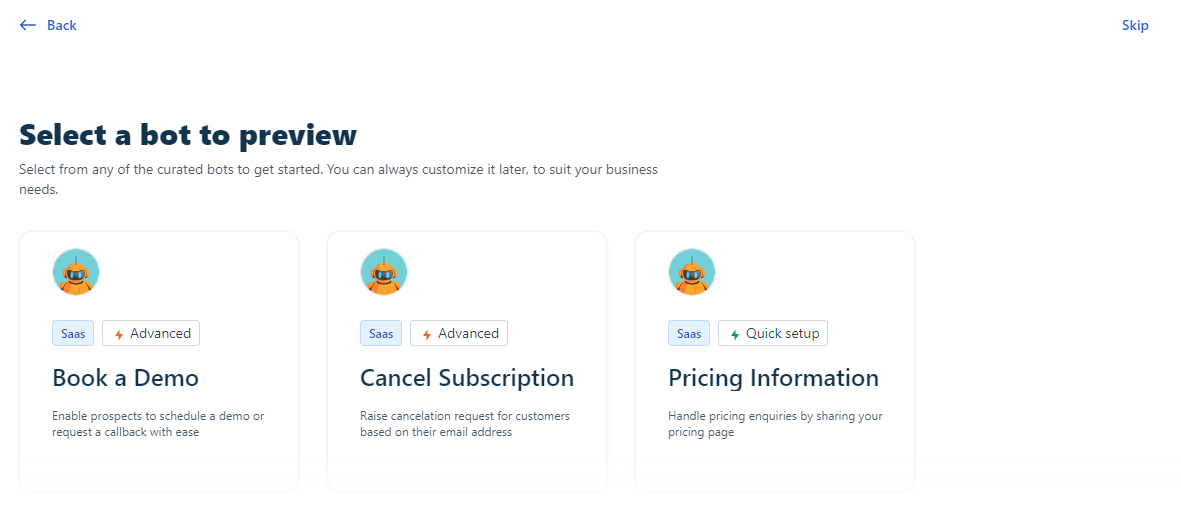Click the Pricing Information robot avatar
The width and height of the screenshot is (1181, 516).
click(x=692, y=272)
